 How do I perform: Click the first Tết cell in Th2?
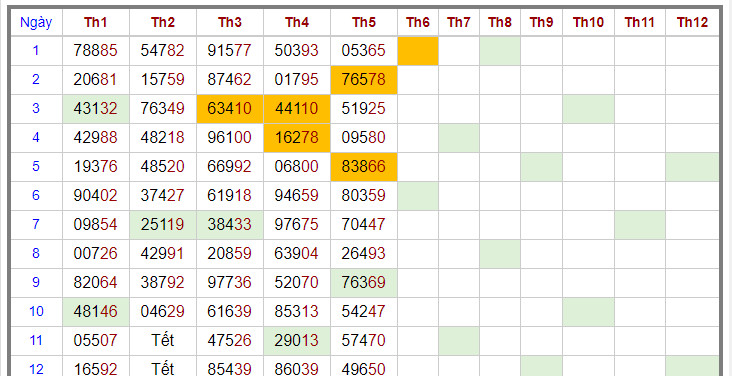pos(162,341)
